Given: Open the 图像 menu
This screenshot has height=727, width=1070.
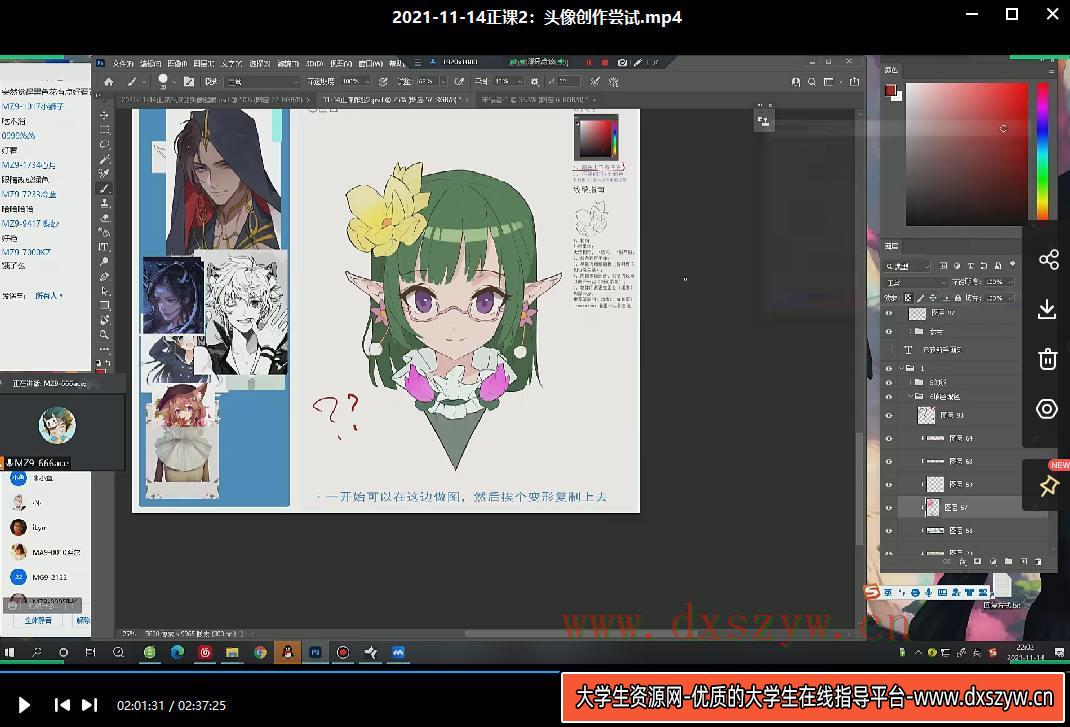Looking at the screenshot, I should (x=177, y=63).
